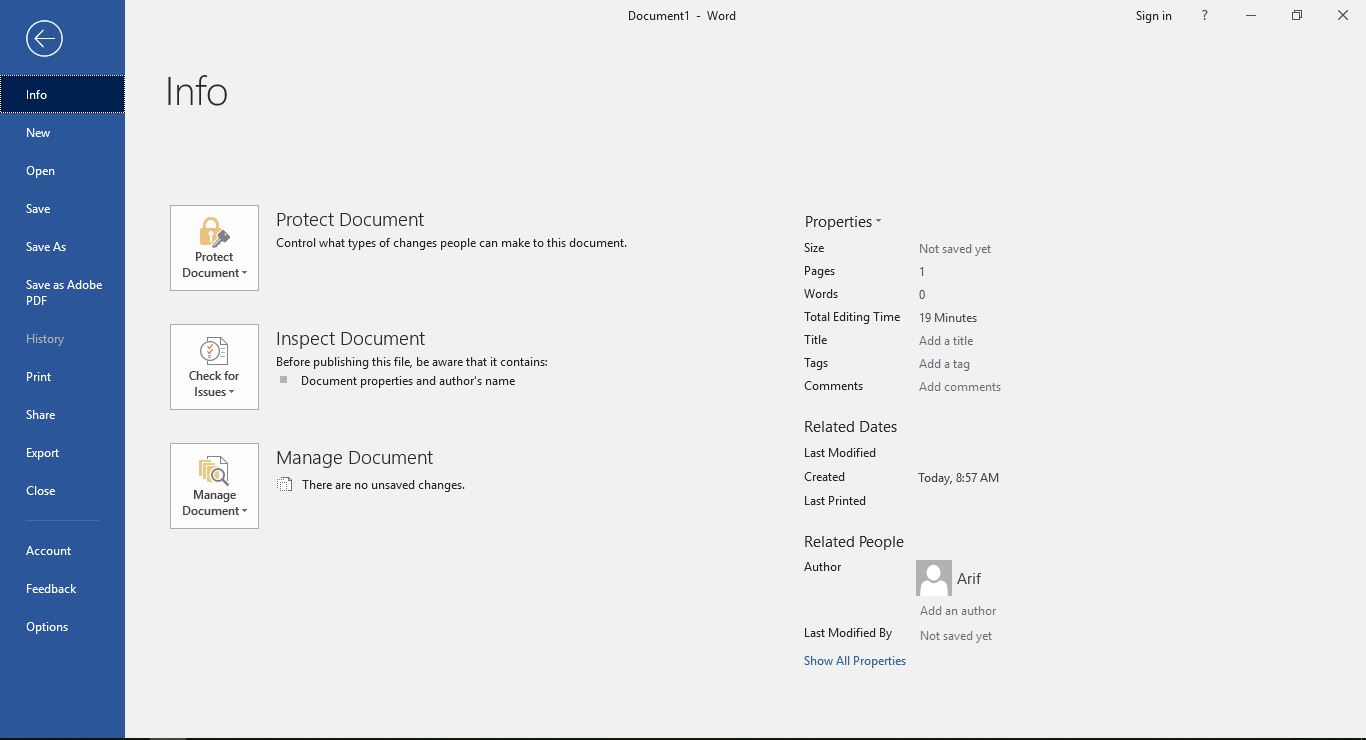Viewport: 1366px width, 740px height.
Task: Click Add a tag property field
Action: click(x=944, y=363)
